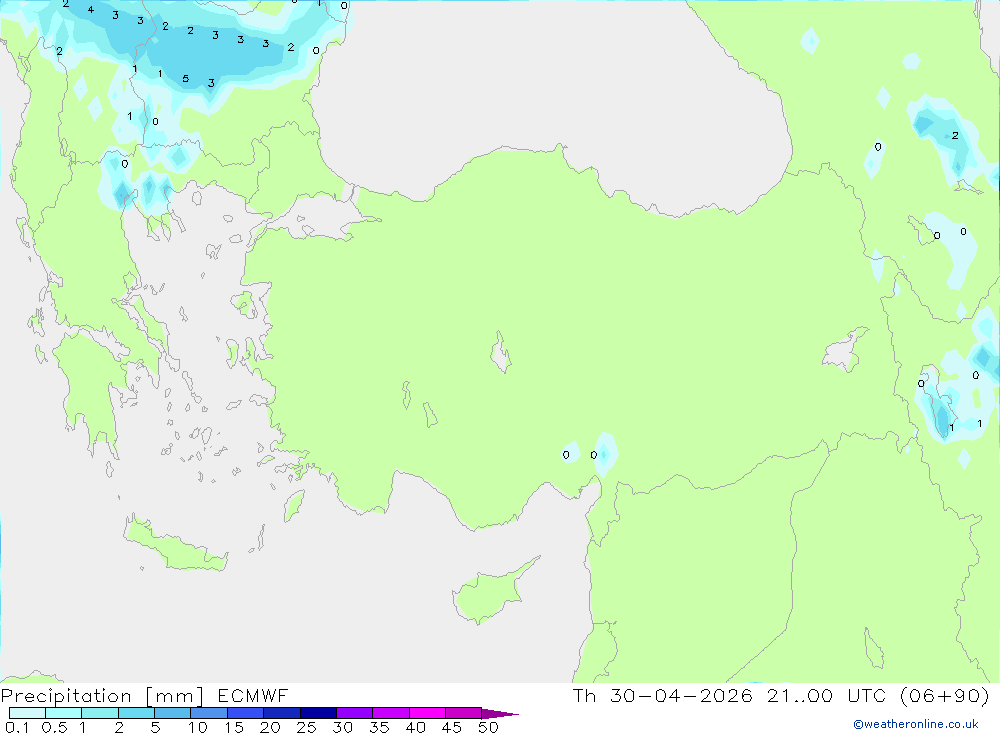Click the 'ECMWF' model label
This screenshot has height=733, width=1000.
(x=253, y=695)
